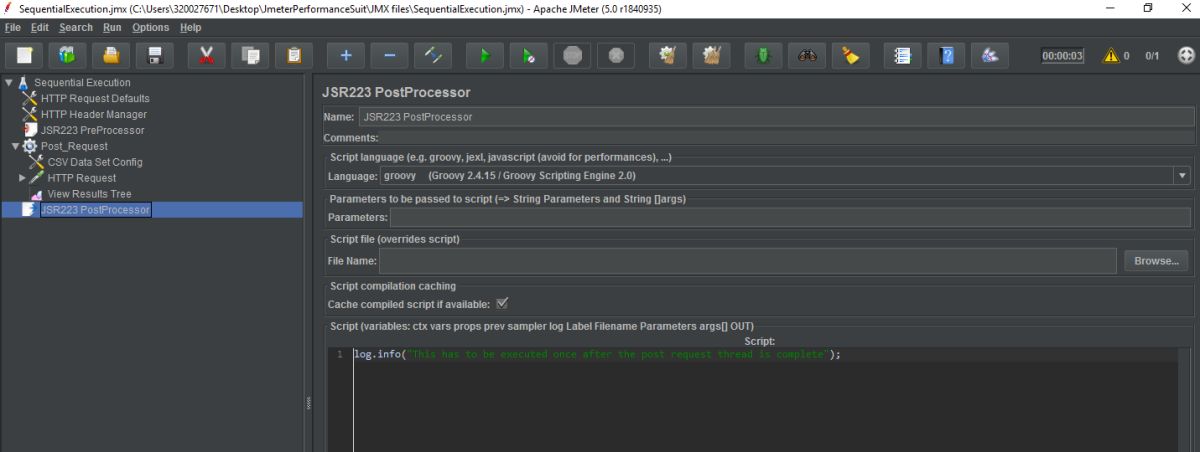
Task: Open the Options menu
Action: [x=150, y=27]
